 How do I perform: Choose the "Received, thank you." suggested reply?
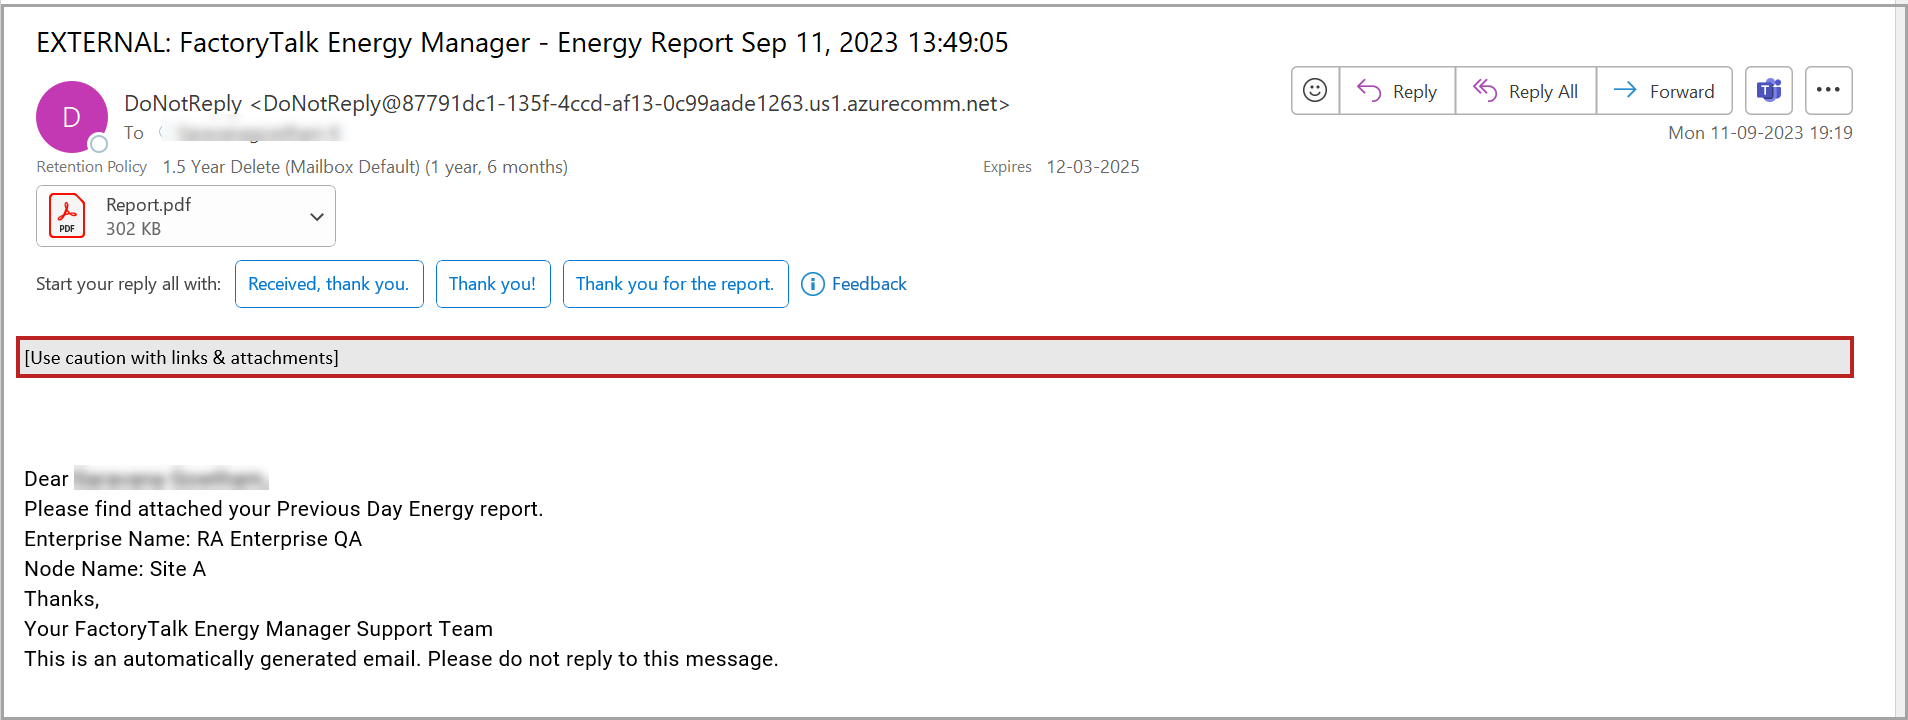(x=329, y=284)
